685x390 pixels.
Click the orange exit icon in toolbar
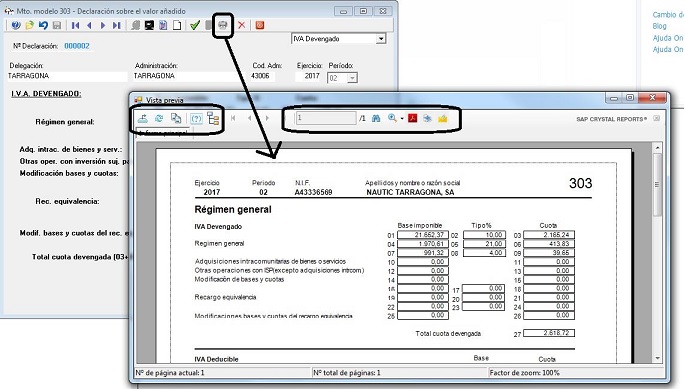[260, 25]
